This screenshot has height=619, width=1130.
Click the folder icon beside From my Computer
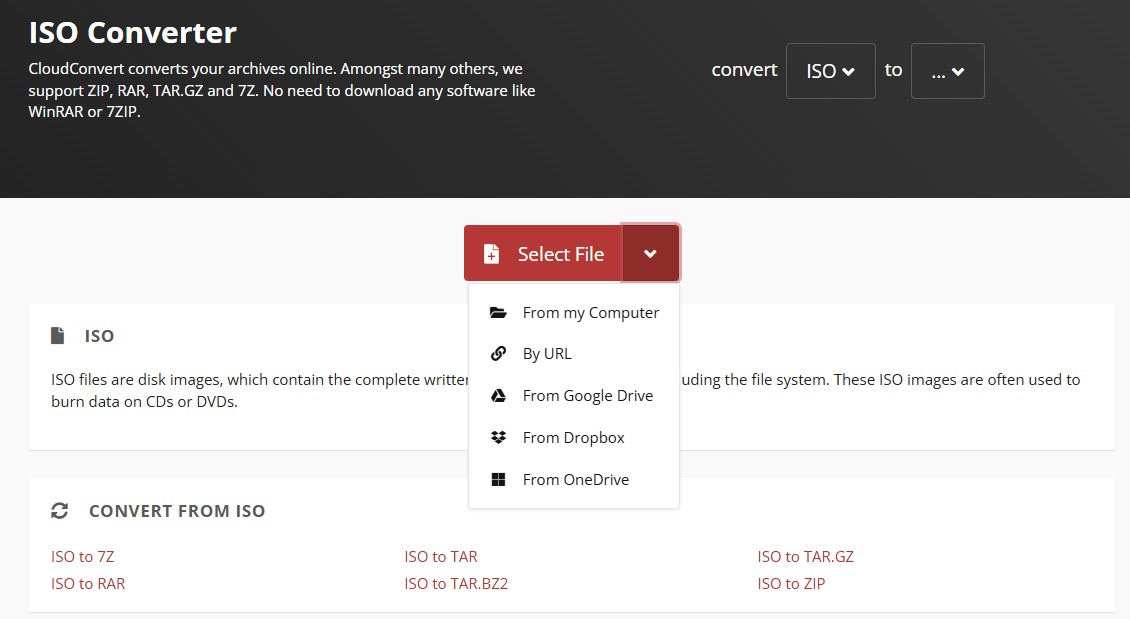498,312
